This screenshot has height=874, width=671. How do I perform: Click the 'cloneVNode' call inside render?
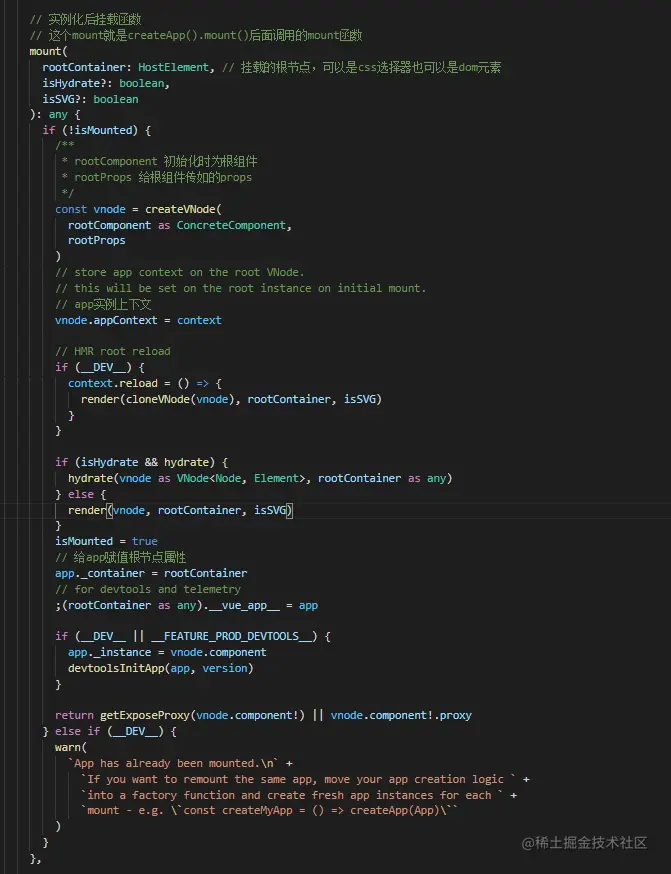[158, 399]
